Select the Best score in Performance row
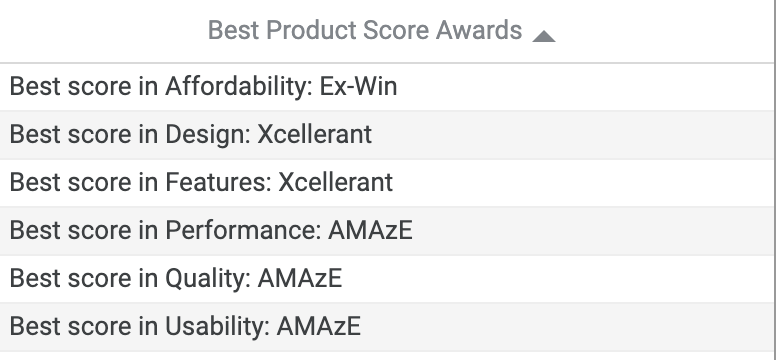The image size is (776, 360). pos(387,231)
